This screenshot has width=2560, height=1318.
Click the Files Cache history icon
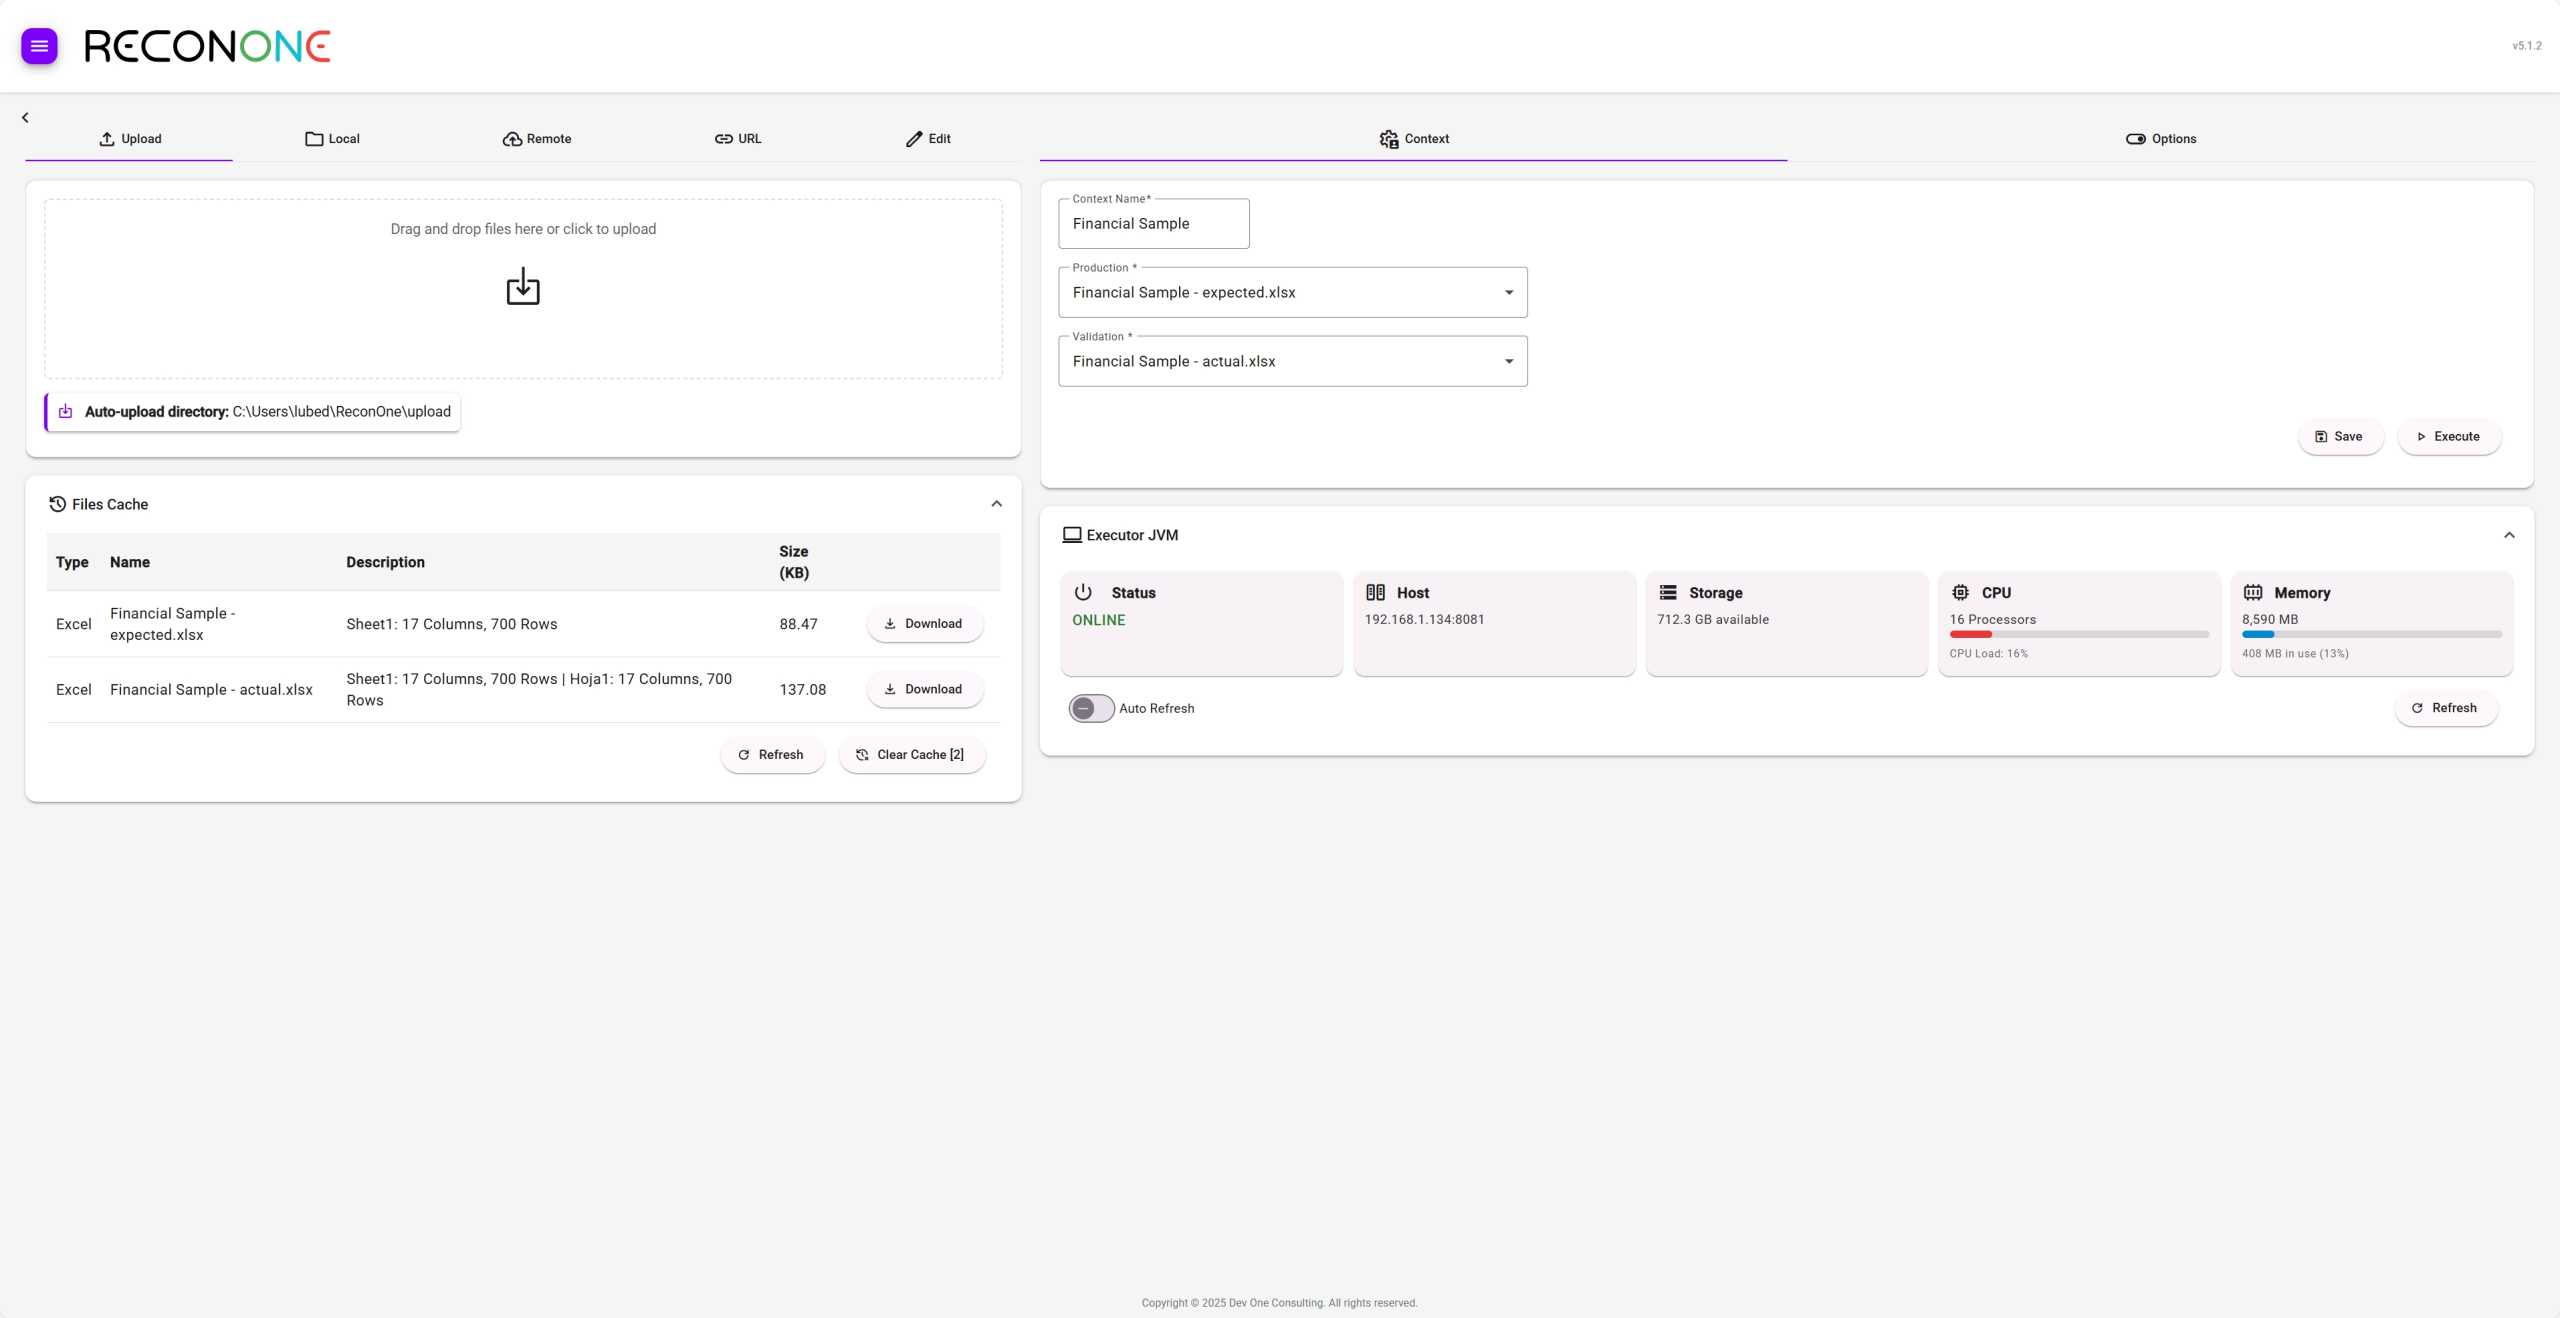pyautogui.click(x=57, y=504)
